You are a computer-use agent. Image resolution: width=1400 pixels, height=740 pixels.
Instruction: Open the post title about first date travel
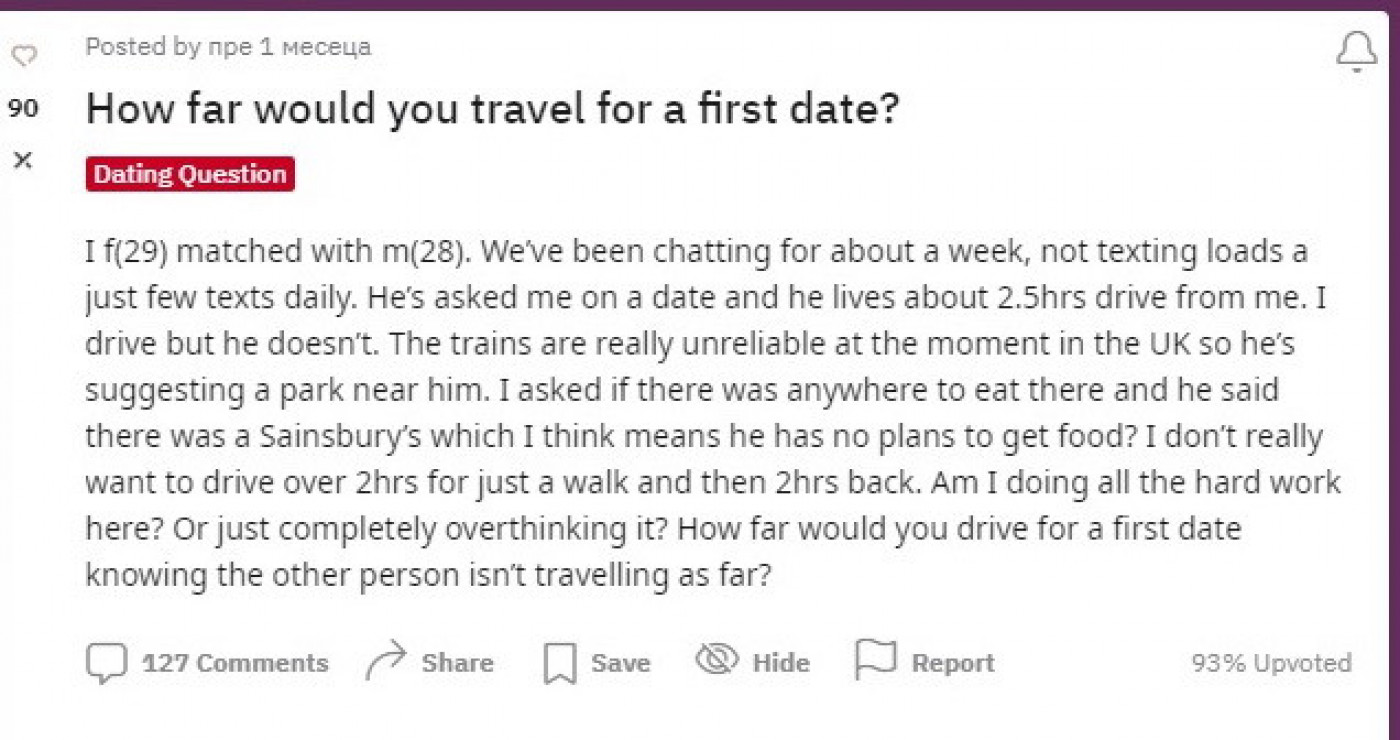point(492,109)
